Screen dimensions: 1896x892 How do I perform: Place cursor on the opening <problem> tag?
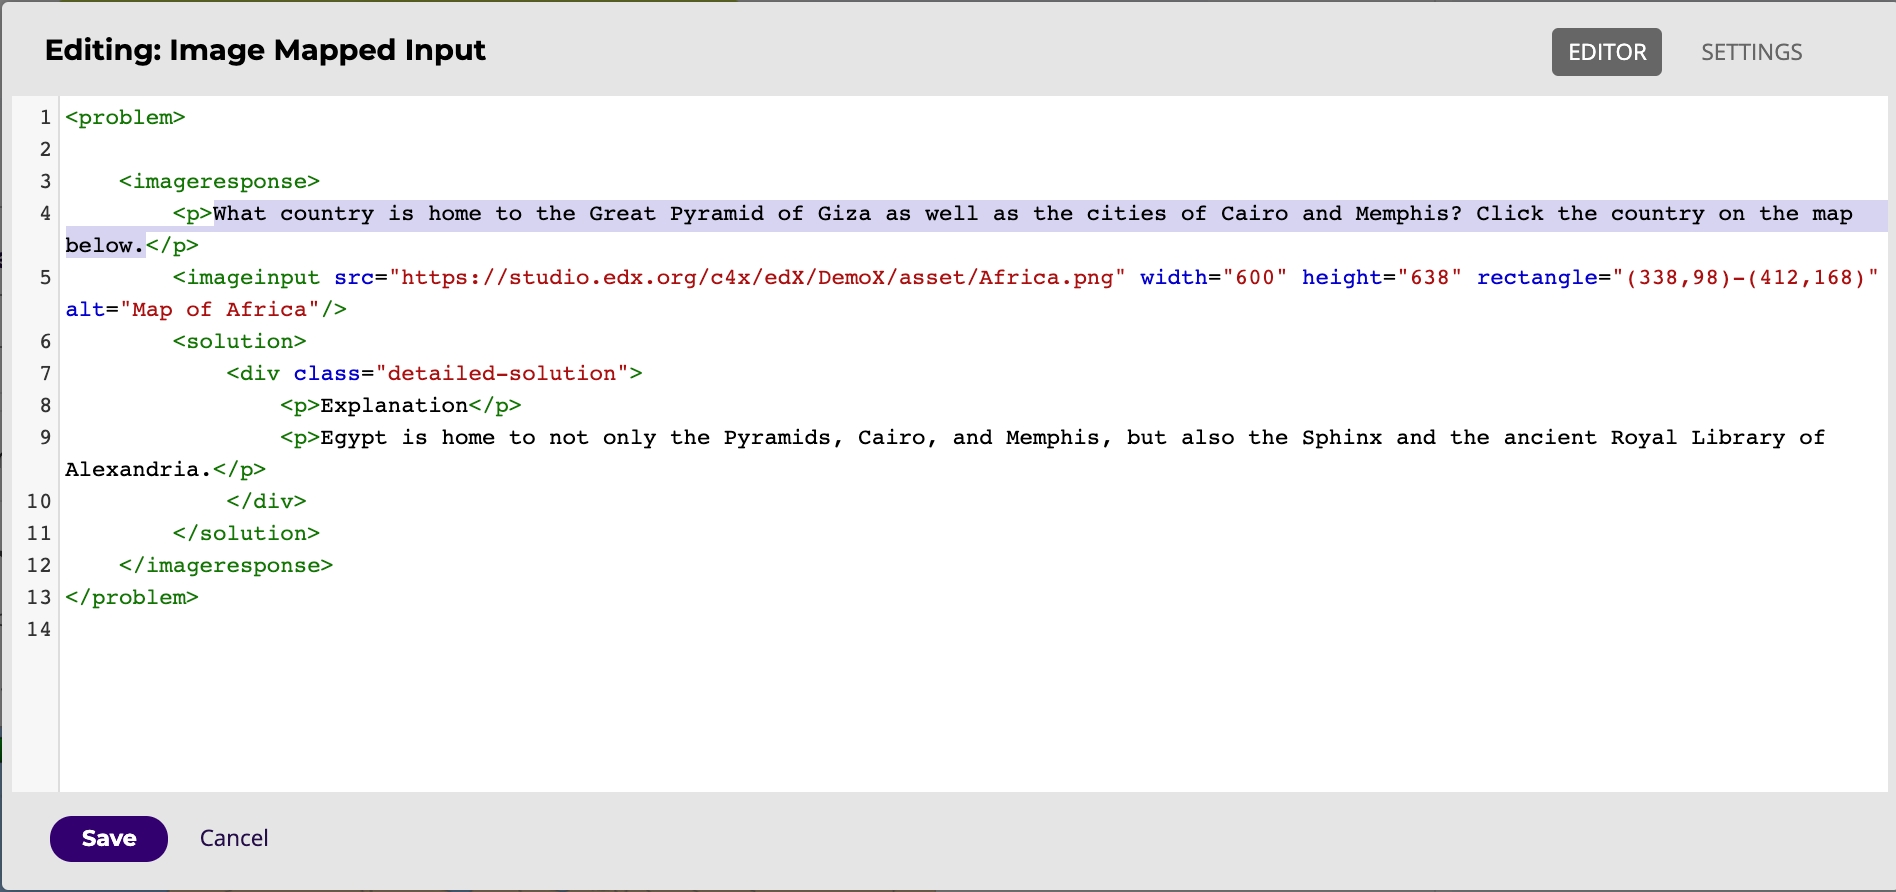(125, 118)
